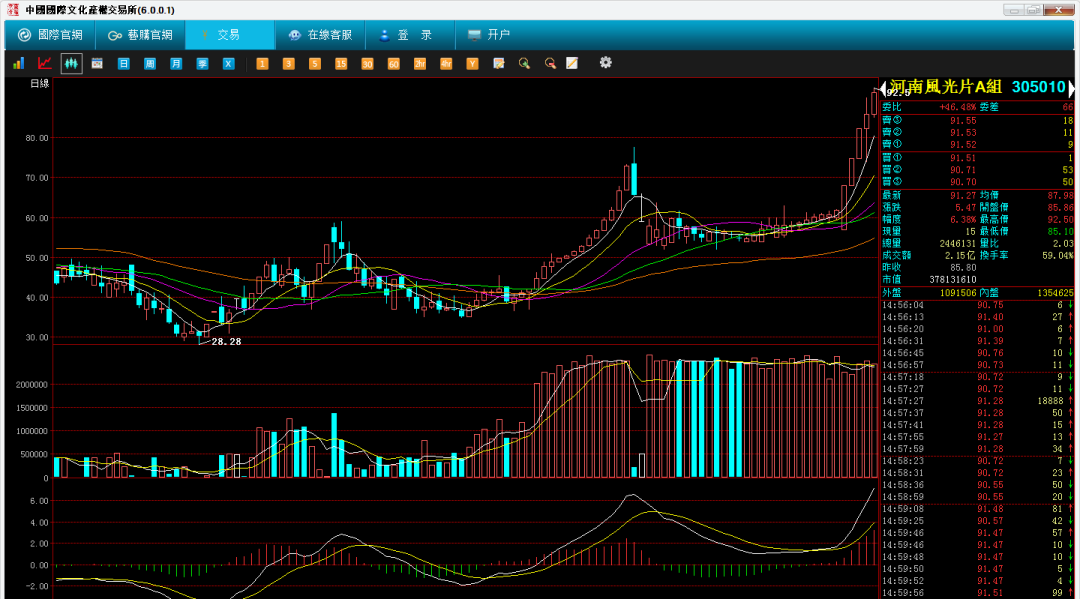Screen dimensions: 1080x599
Task: Click the tick row at 14:57:27 with volume 18888
Action: (977, 401)
